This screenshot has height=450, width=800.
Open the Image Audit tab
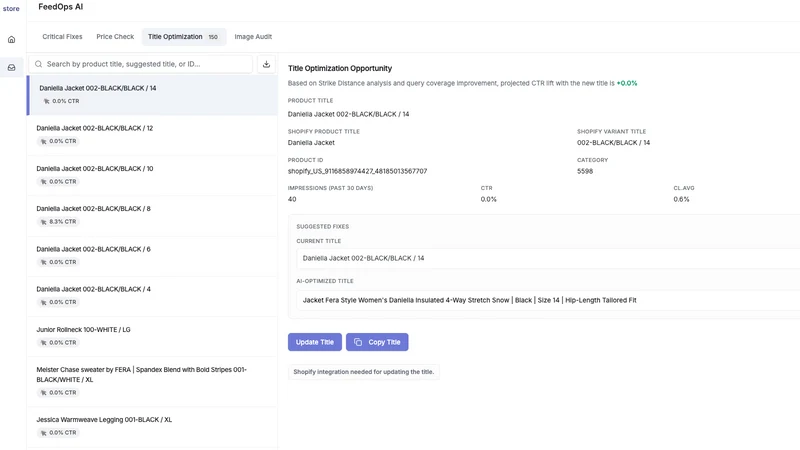pos(253,37)
